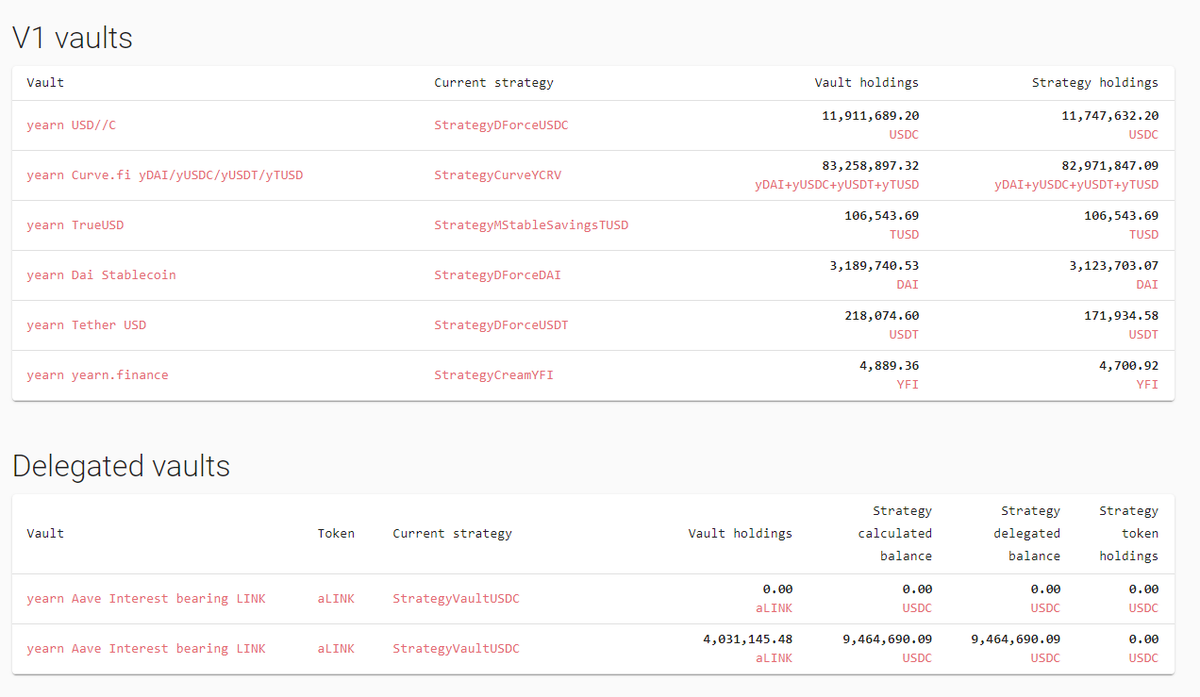Click DAI token under strategy holdings 3,123,703.07
The height and width of the screenshot is (697, 1200).
tap(1147, 284)
